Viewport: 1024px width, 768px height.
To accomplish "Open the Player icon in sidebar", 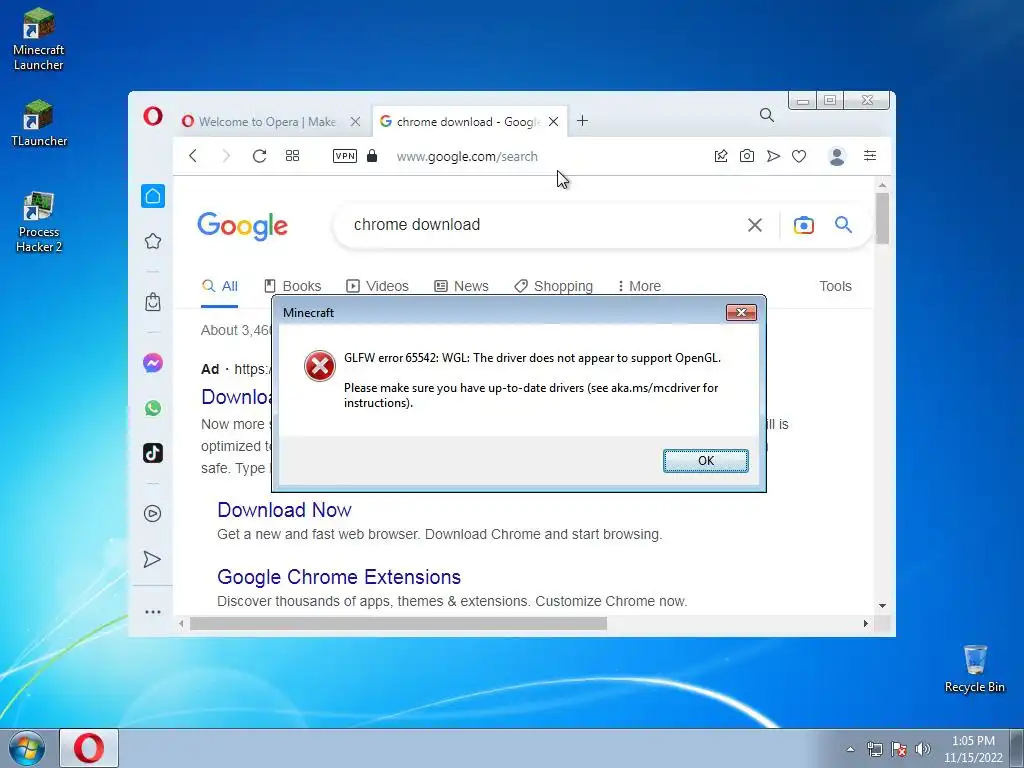I will click(152, 513).
